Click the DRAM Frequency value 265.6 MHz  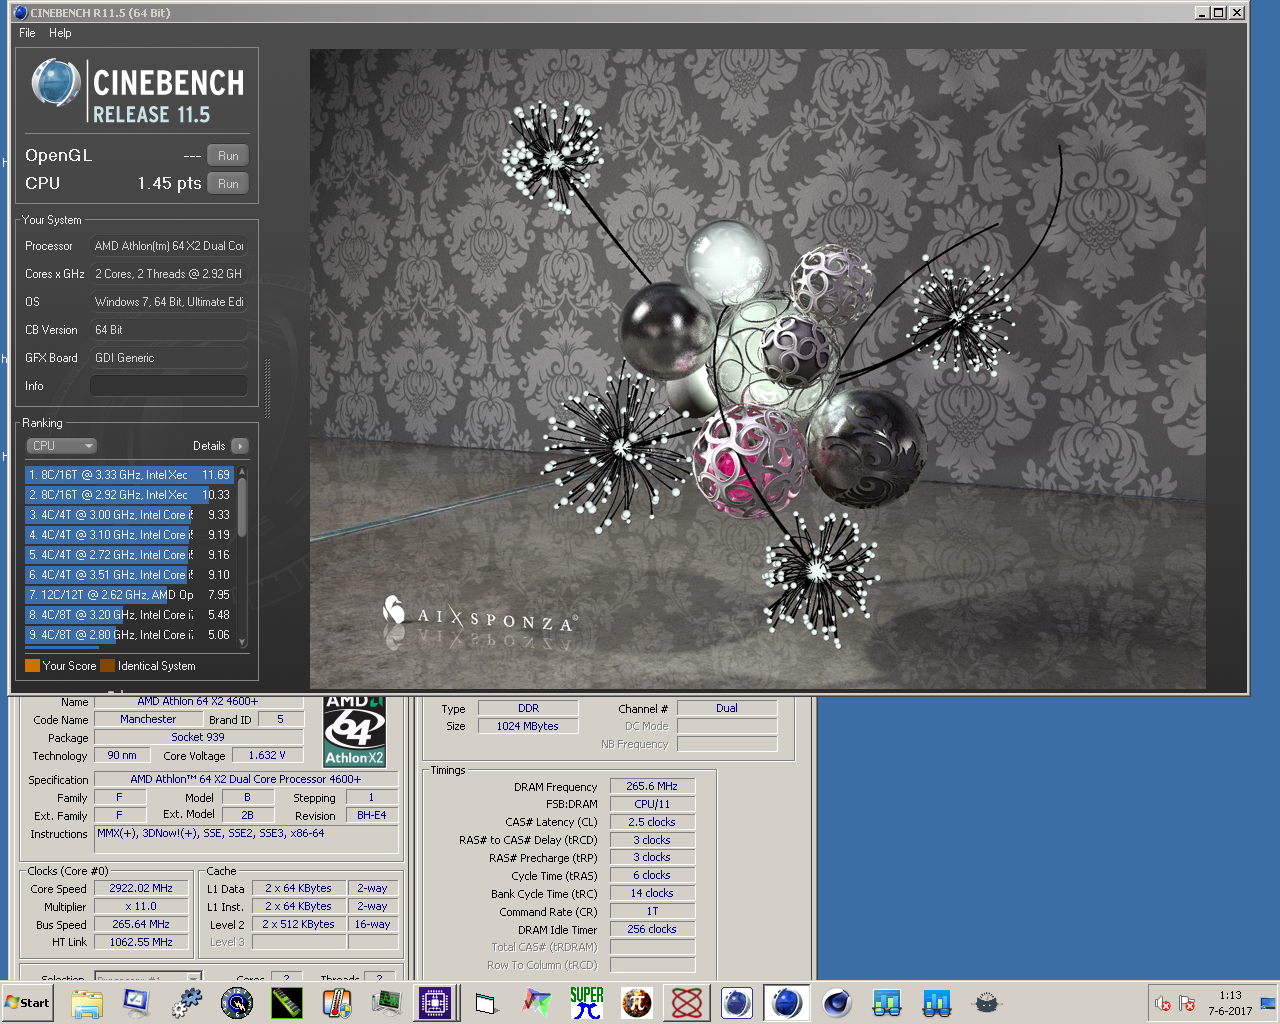pyautogui.click(x=652, y=787)
